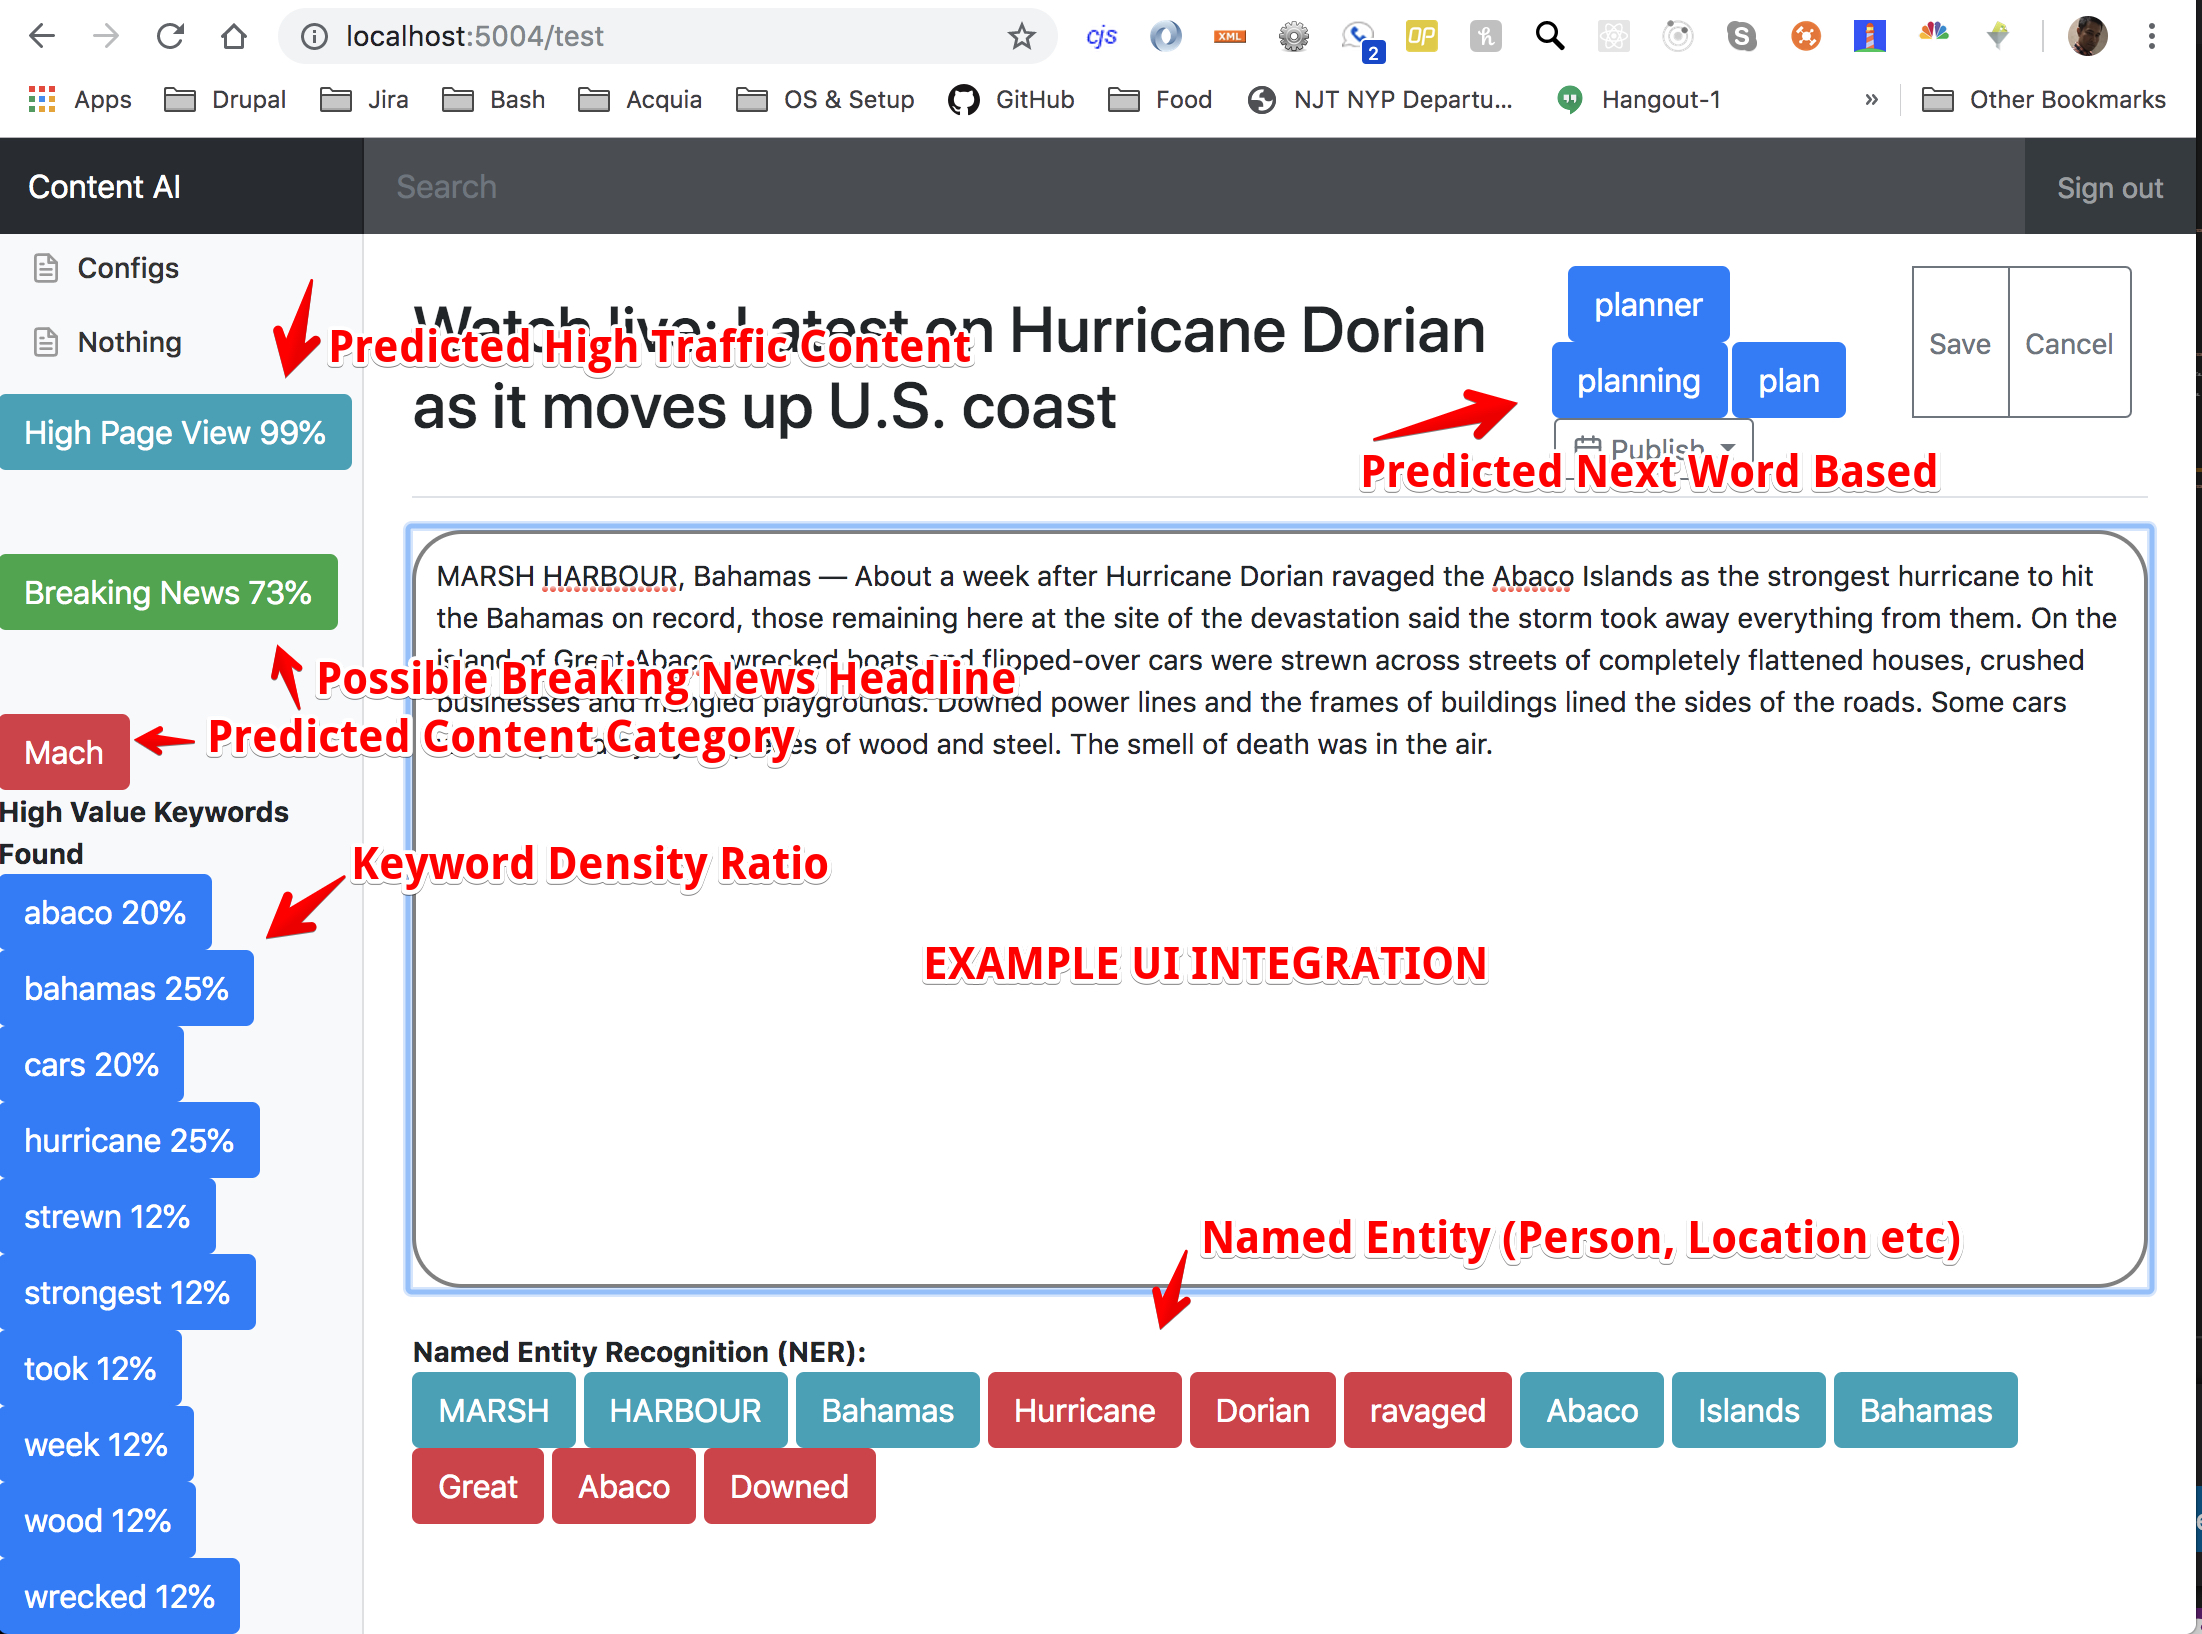The height and width of the screenshot is (1634, 2202).
Task: Show hidden bookmarks with the chevron
Action: (1871, 100)
